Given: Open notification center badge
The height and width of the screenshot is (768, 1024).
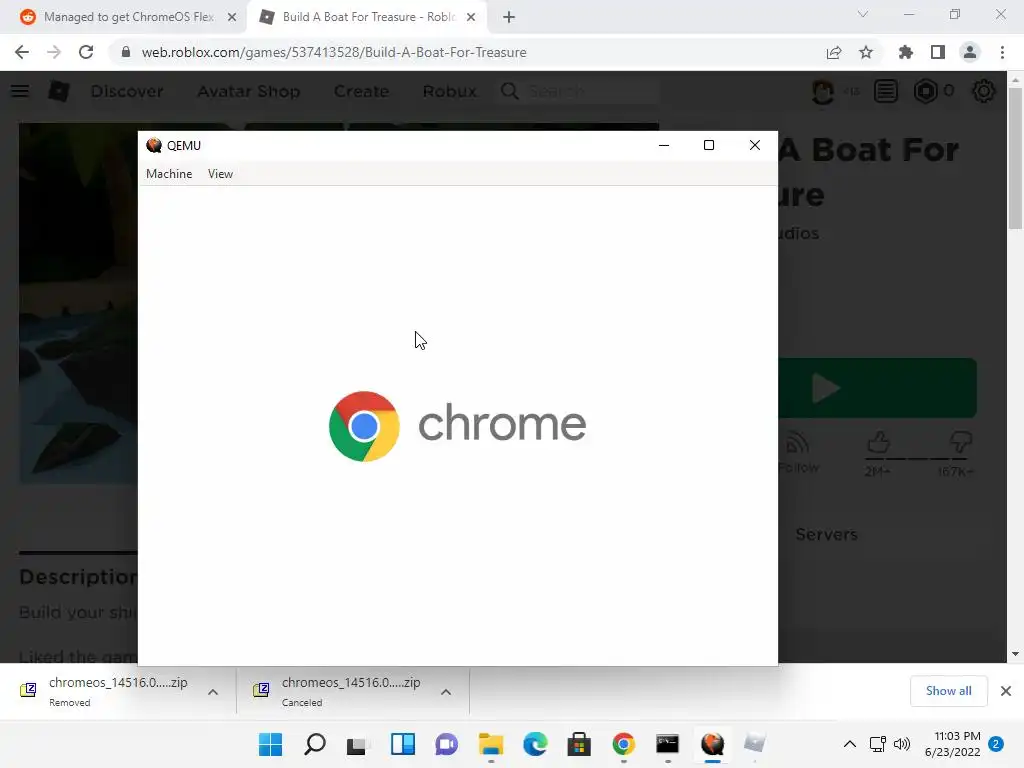Looking at the screenshot, I should [x=996, y=744].
